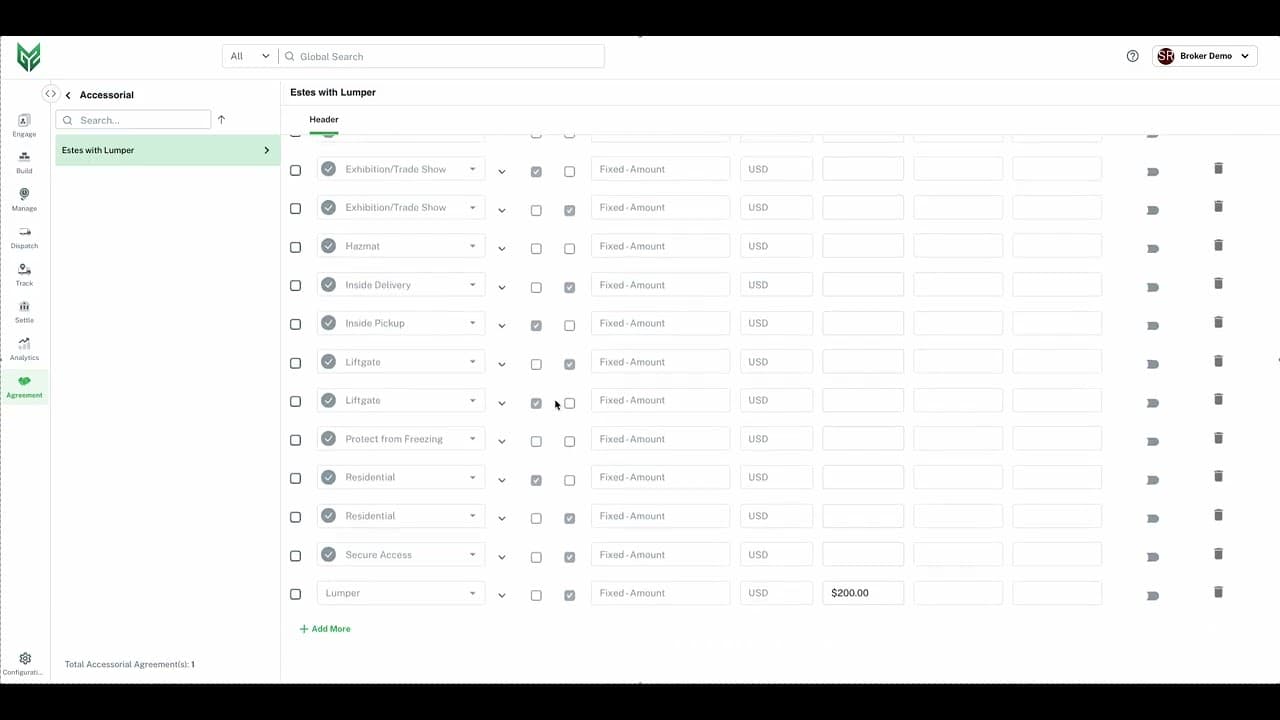Click Add More to add row
Image resolution: width=1280 pixels, height=720 pixels.
(325, 629)
